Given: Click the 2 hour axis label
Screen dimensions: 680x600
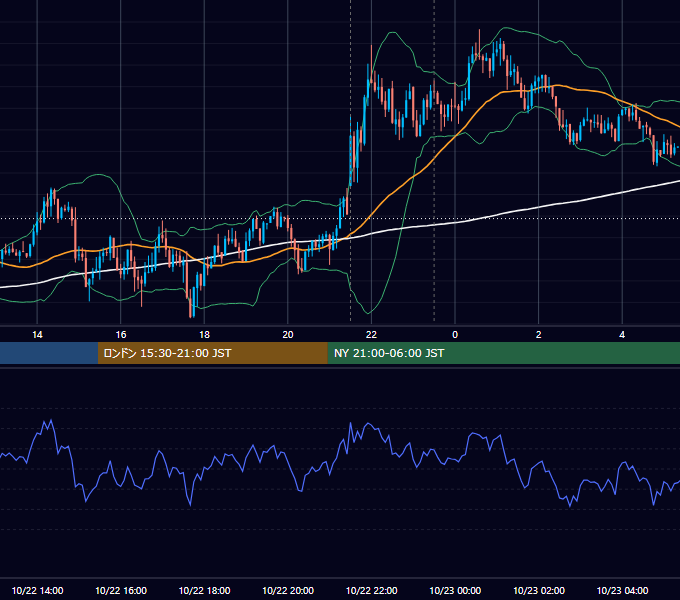Looking at the screenshot, I should pyautogui.click(x=539, y=335).
